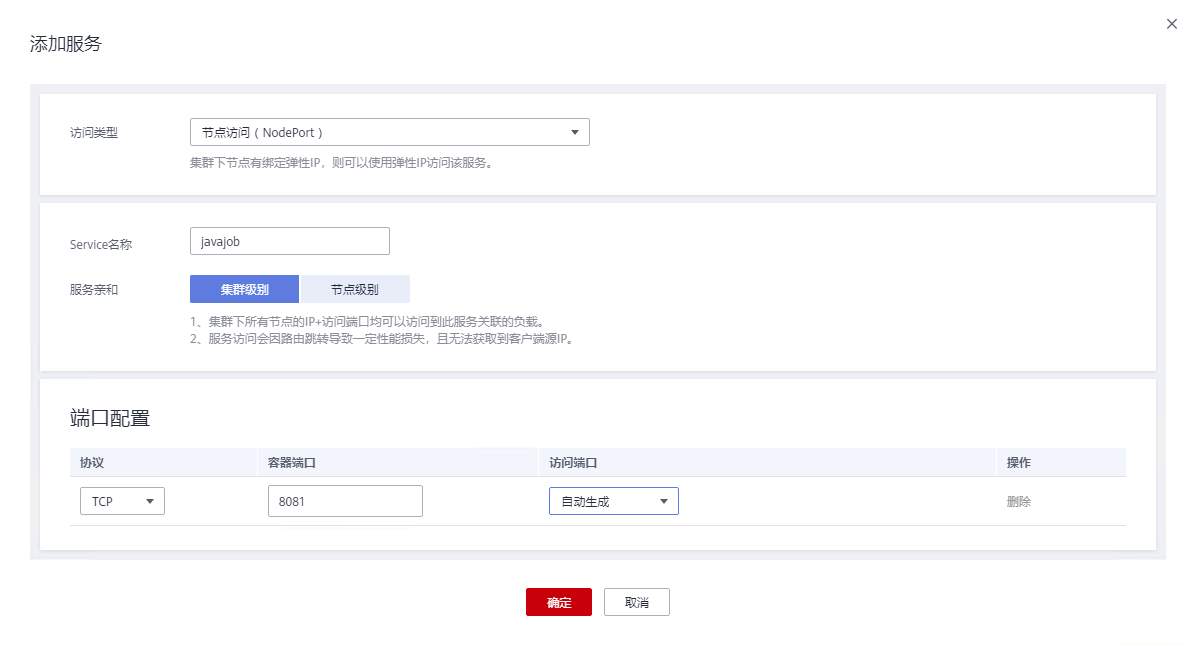Image resolution: width=1193 pixels, height=646 pixels.
Task: Click note 1 about 集群下所有节点的IP
Action: [x=368, y=322]
